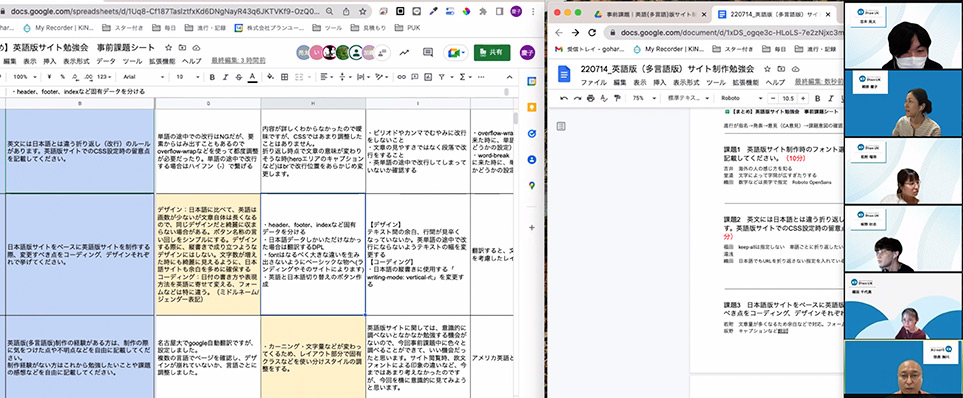The height and width of the screenshot is (398, 963).
Task: Open the Docs 標準テキスト style dropdown
Action: click(688, 98)
